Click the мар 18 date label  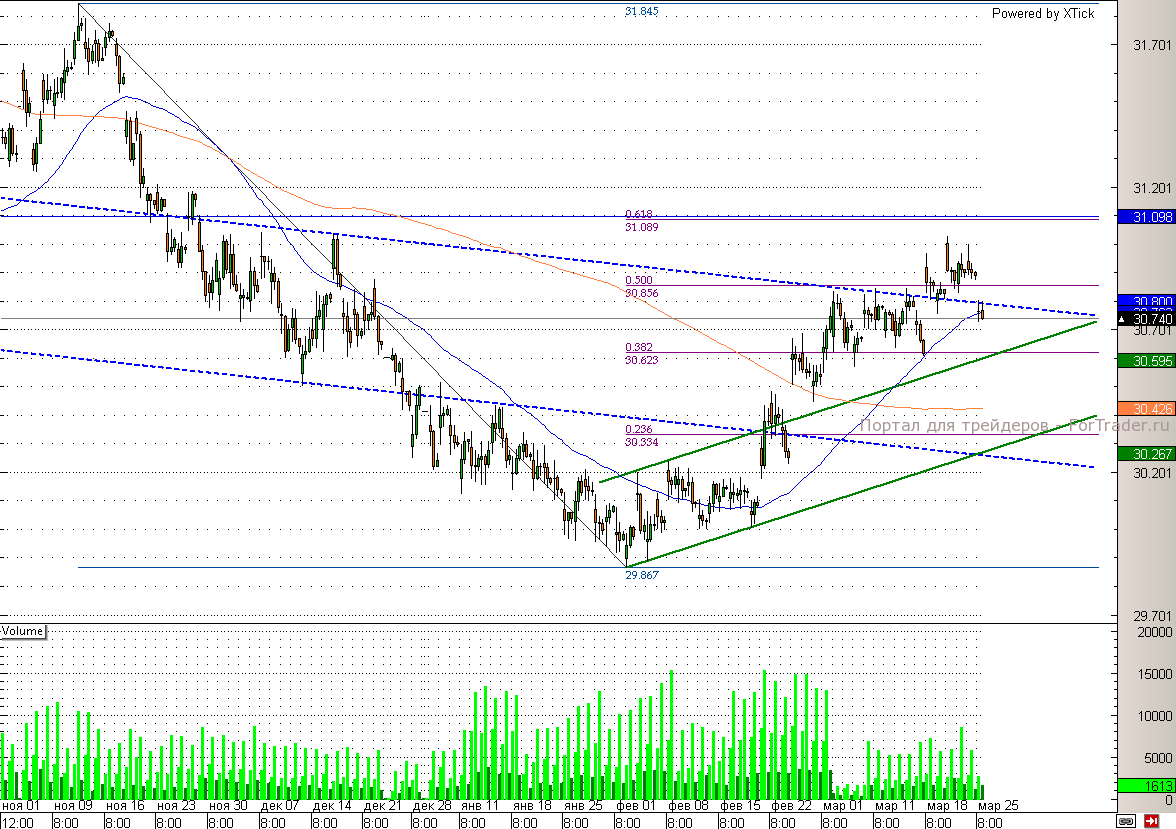point(947,806)
